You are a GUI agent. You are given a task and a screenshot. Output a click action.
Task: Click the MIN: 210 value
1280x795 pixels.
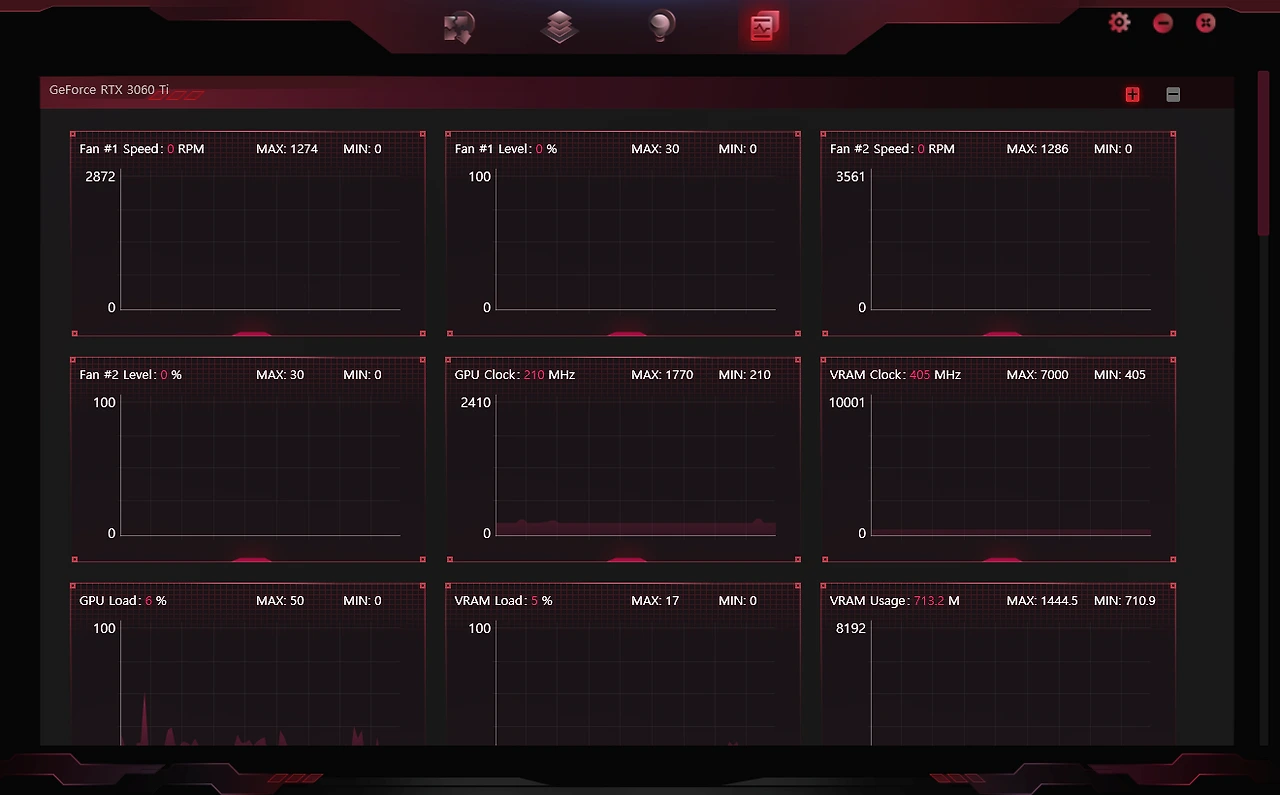[745, 375]
